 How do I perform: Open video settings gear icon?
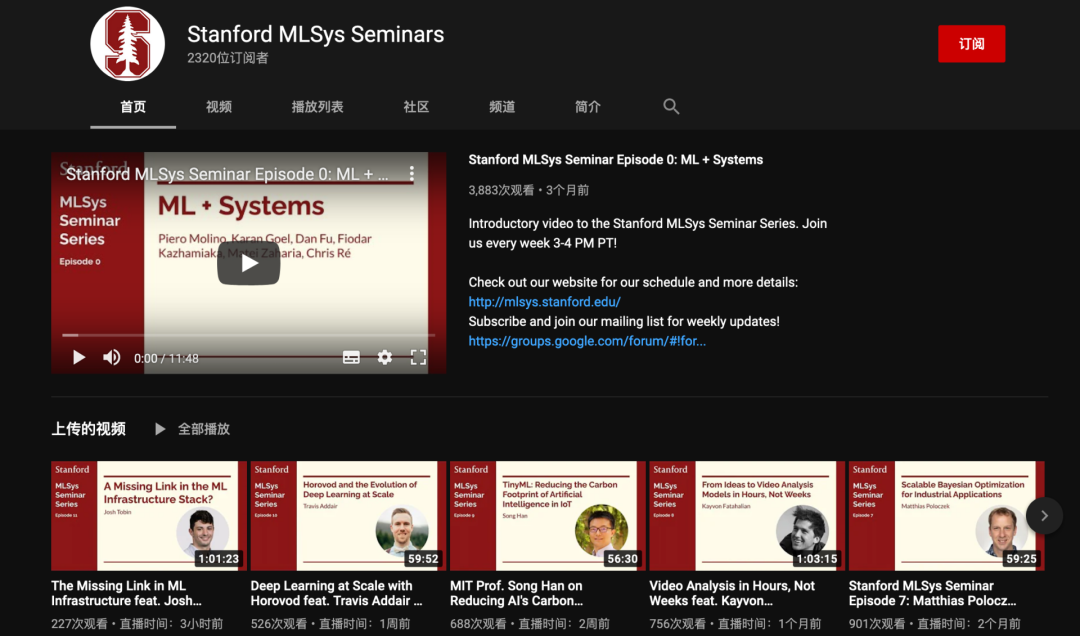(x=384, y=357)
